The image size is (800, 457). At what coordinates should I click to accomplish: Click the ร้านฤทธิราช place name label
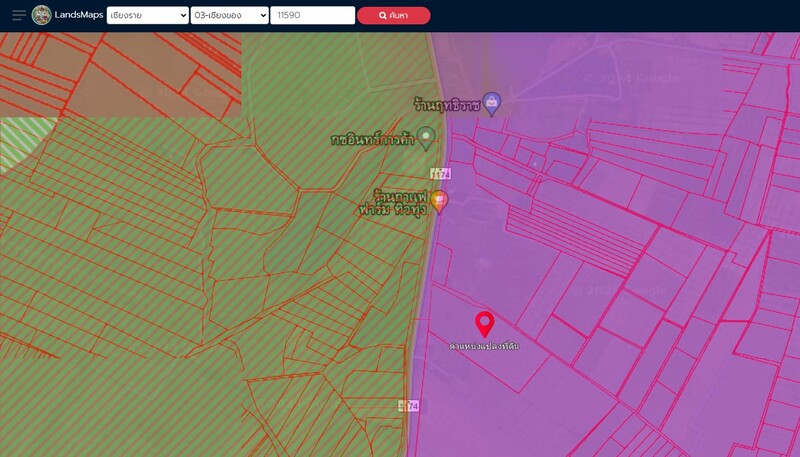click(x=446, y=104)
